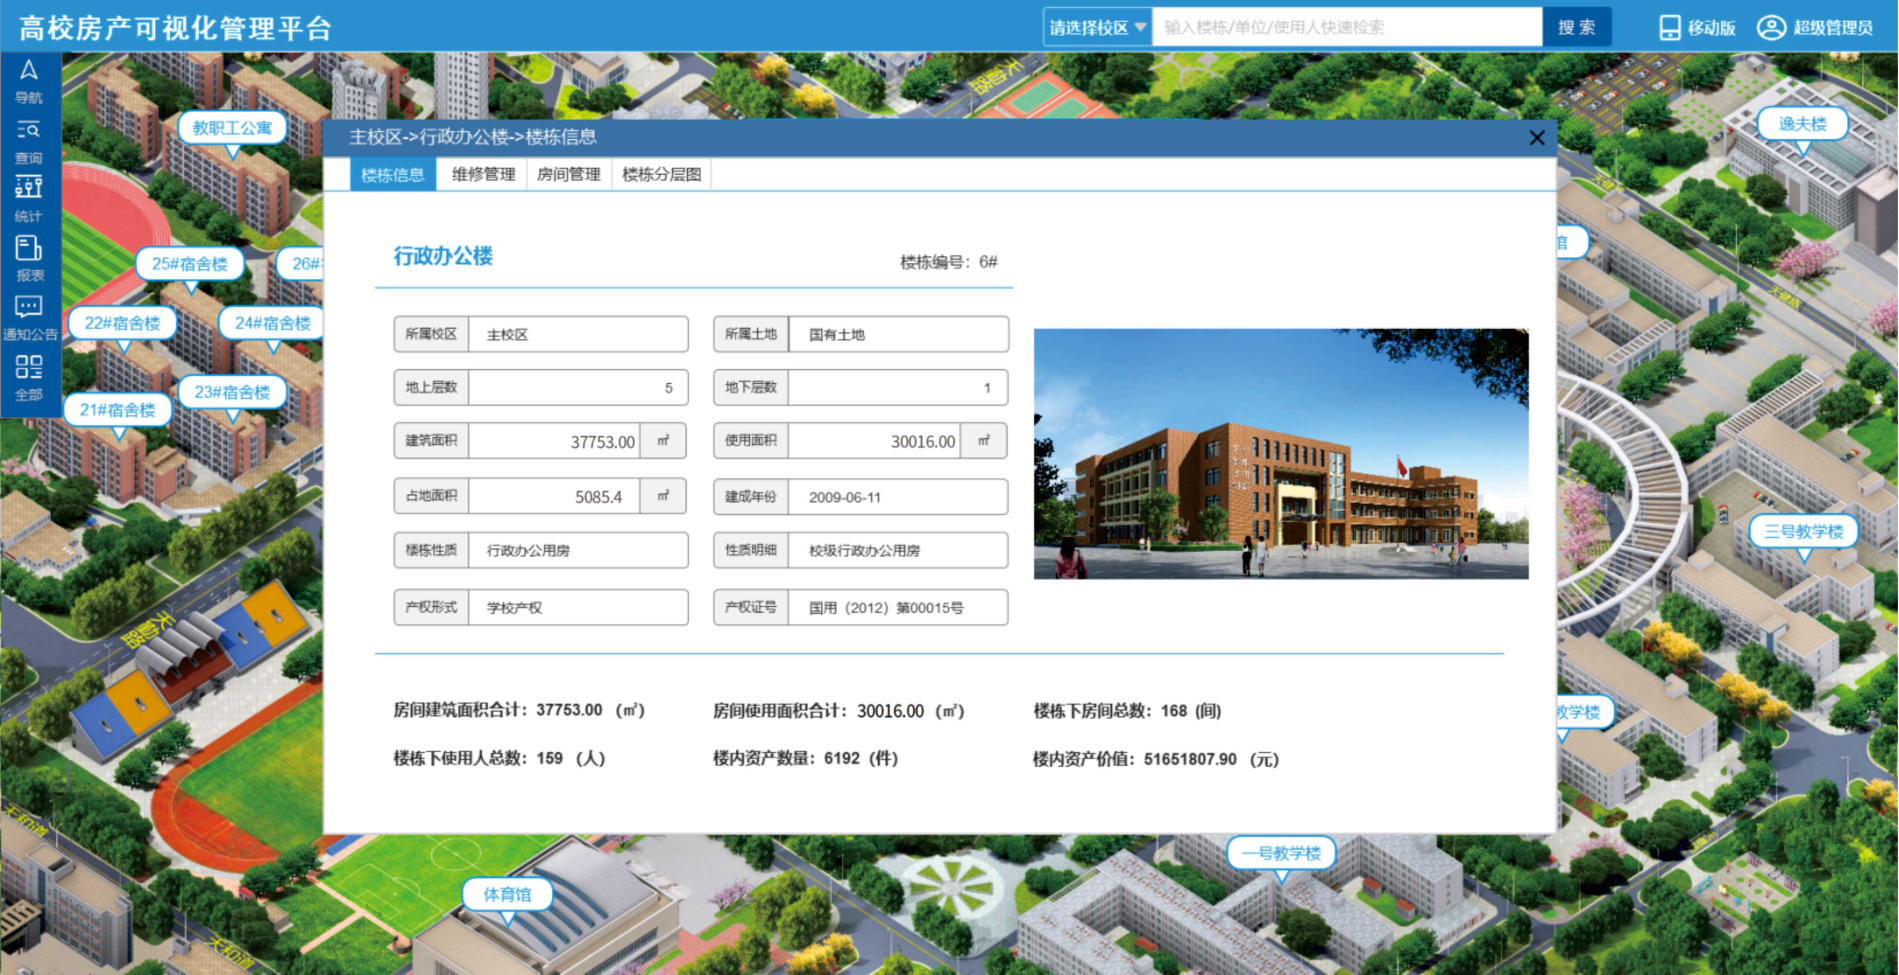Click the 一号教学楼 map label
This screenshot has height=975, width=1899.
click(1282, 853)
